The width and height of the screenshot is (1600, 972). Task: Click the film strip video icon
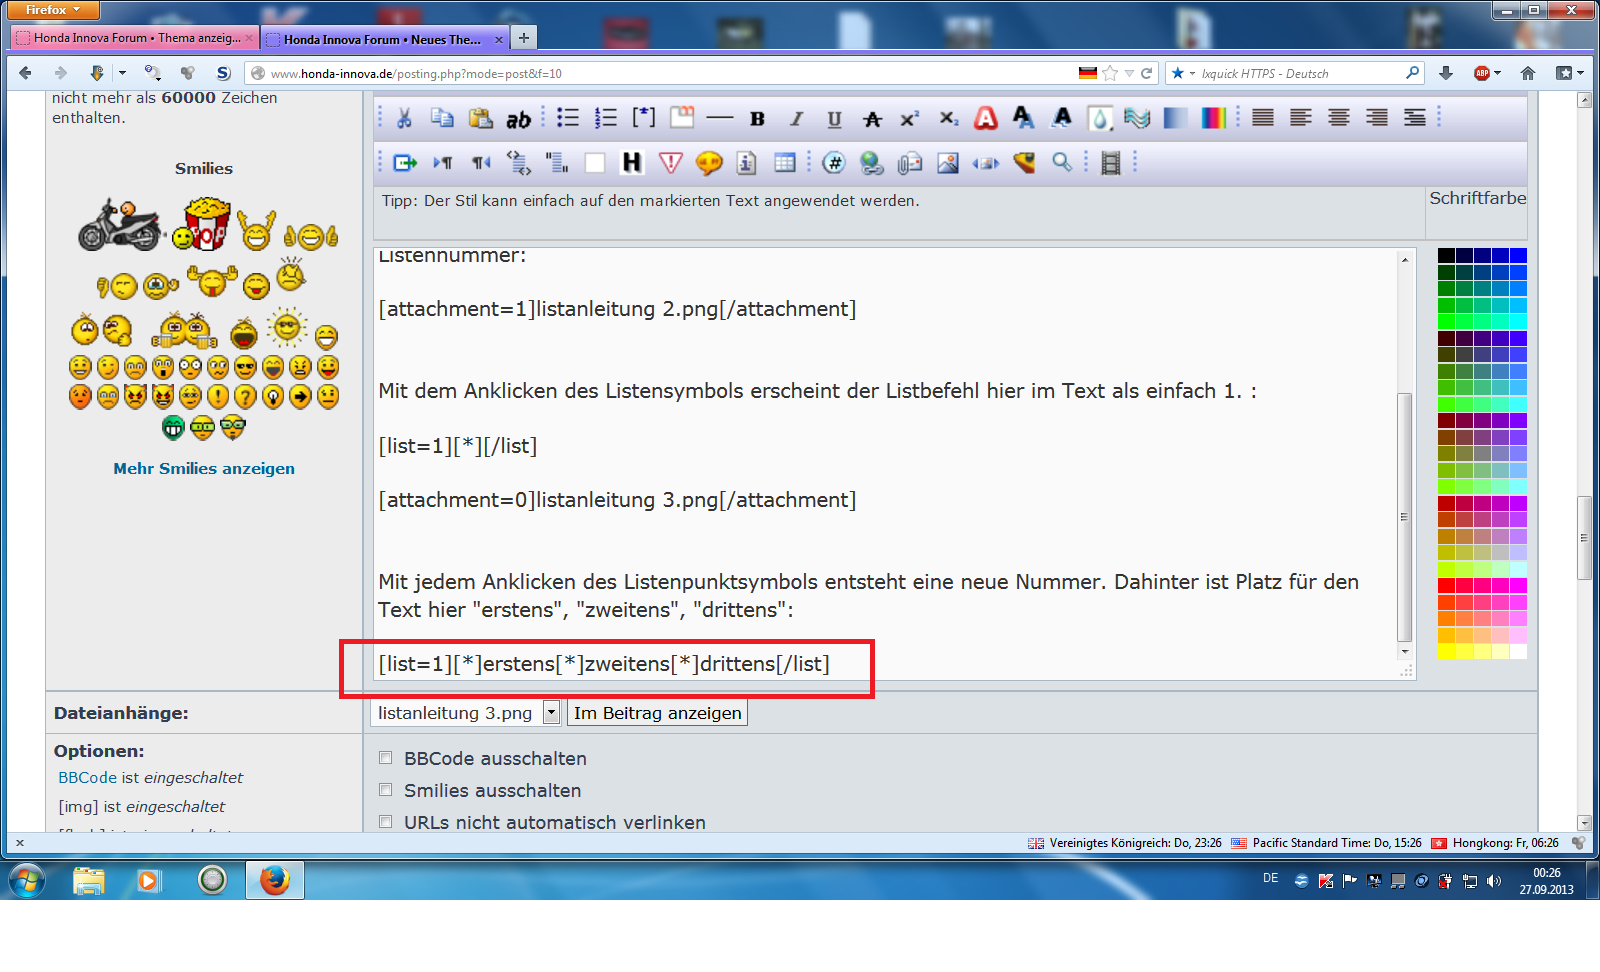click(1110, 163)
